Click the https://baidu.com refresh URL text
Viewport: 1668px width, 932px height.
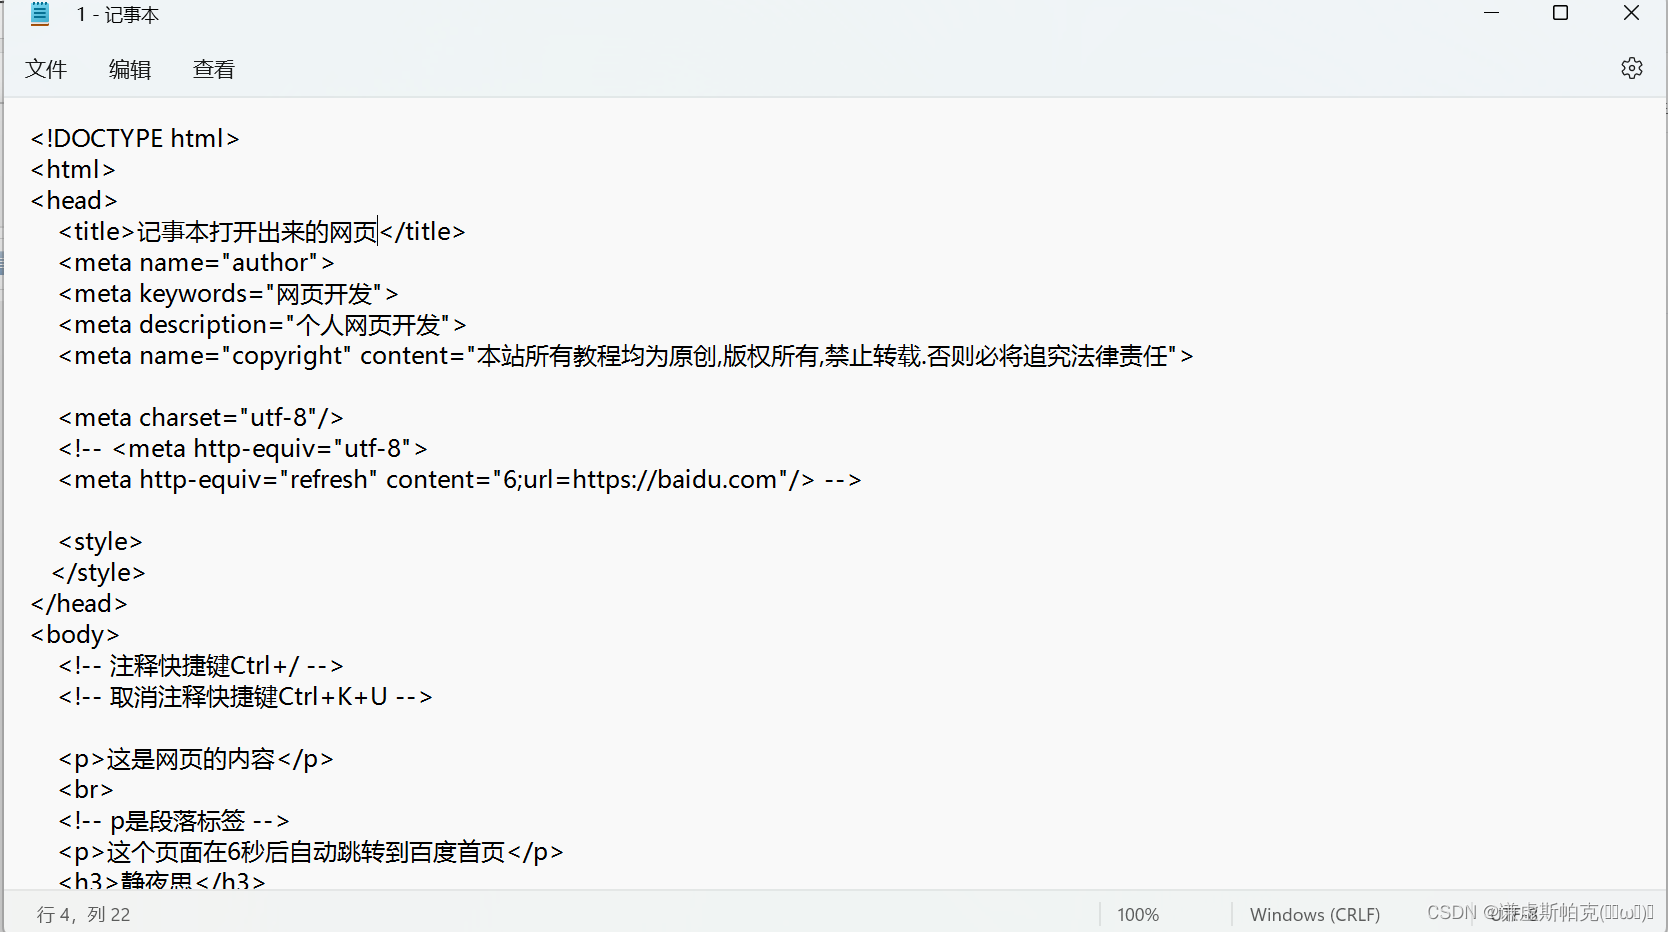point(675,479)
